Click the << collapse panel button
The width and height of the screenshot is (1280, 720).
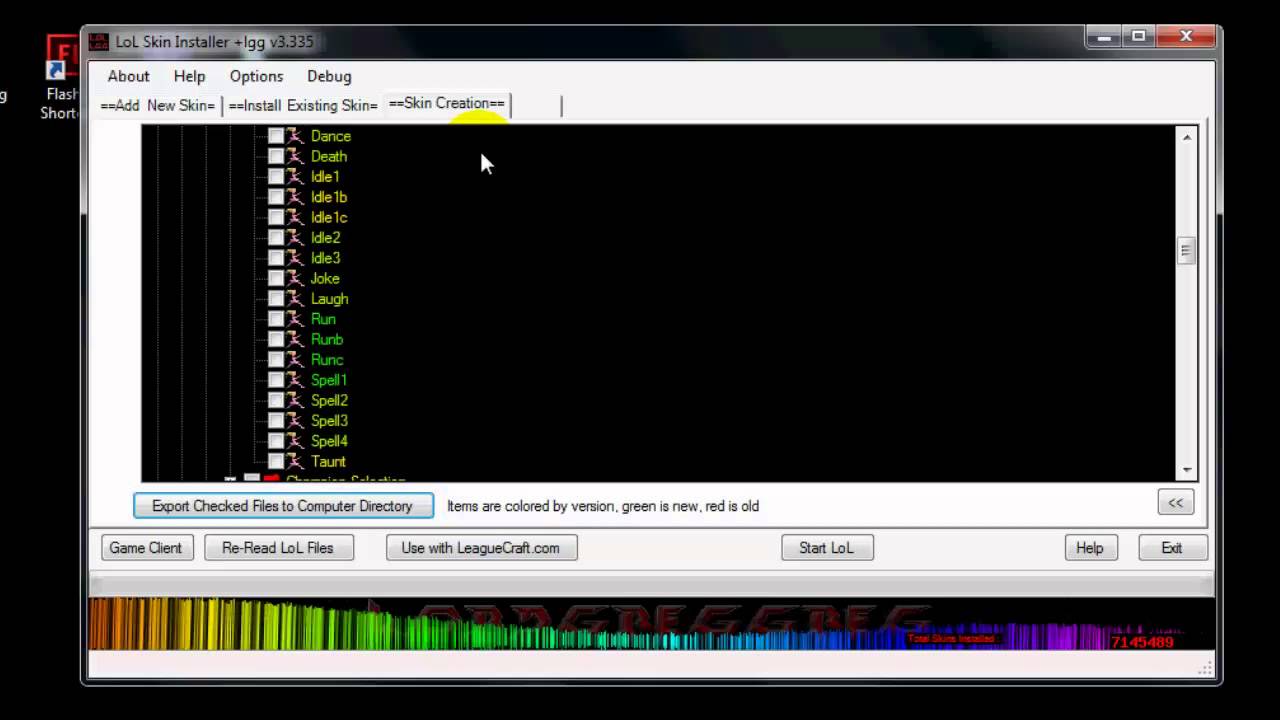click(1176, 503)
